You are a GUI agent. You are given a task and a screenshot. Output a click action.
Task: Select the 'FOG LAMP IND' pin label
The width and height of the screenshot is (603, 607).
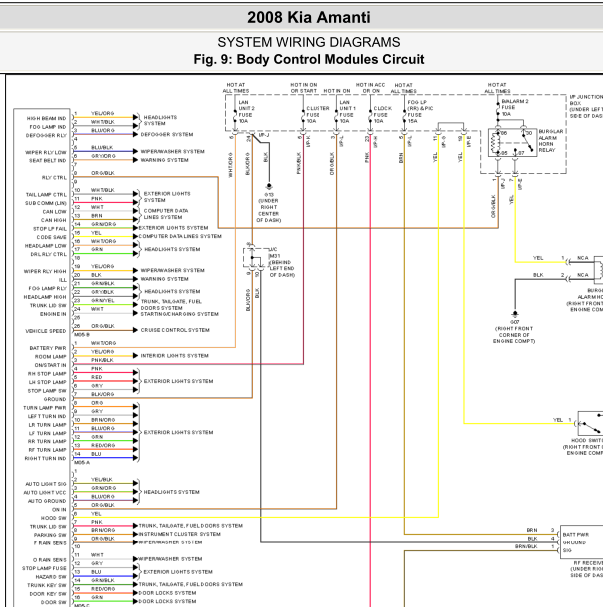48,127
